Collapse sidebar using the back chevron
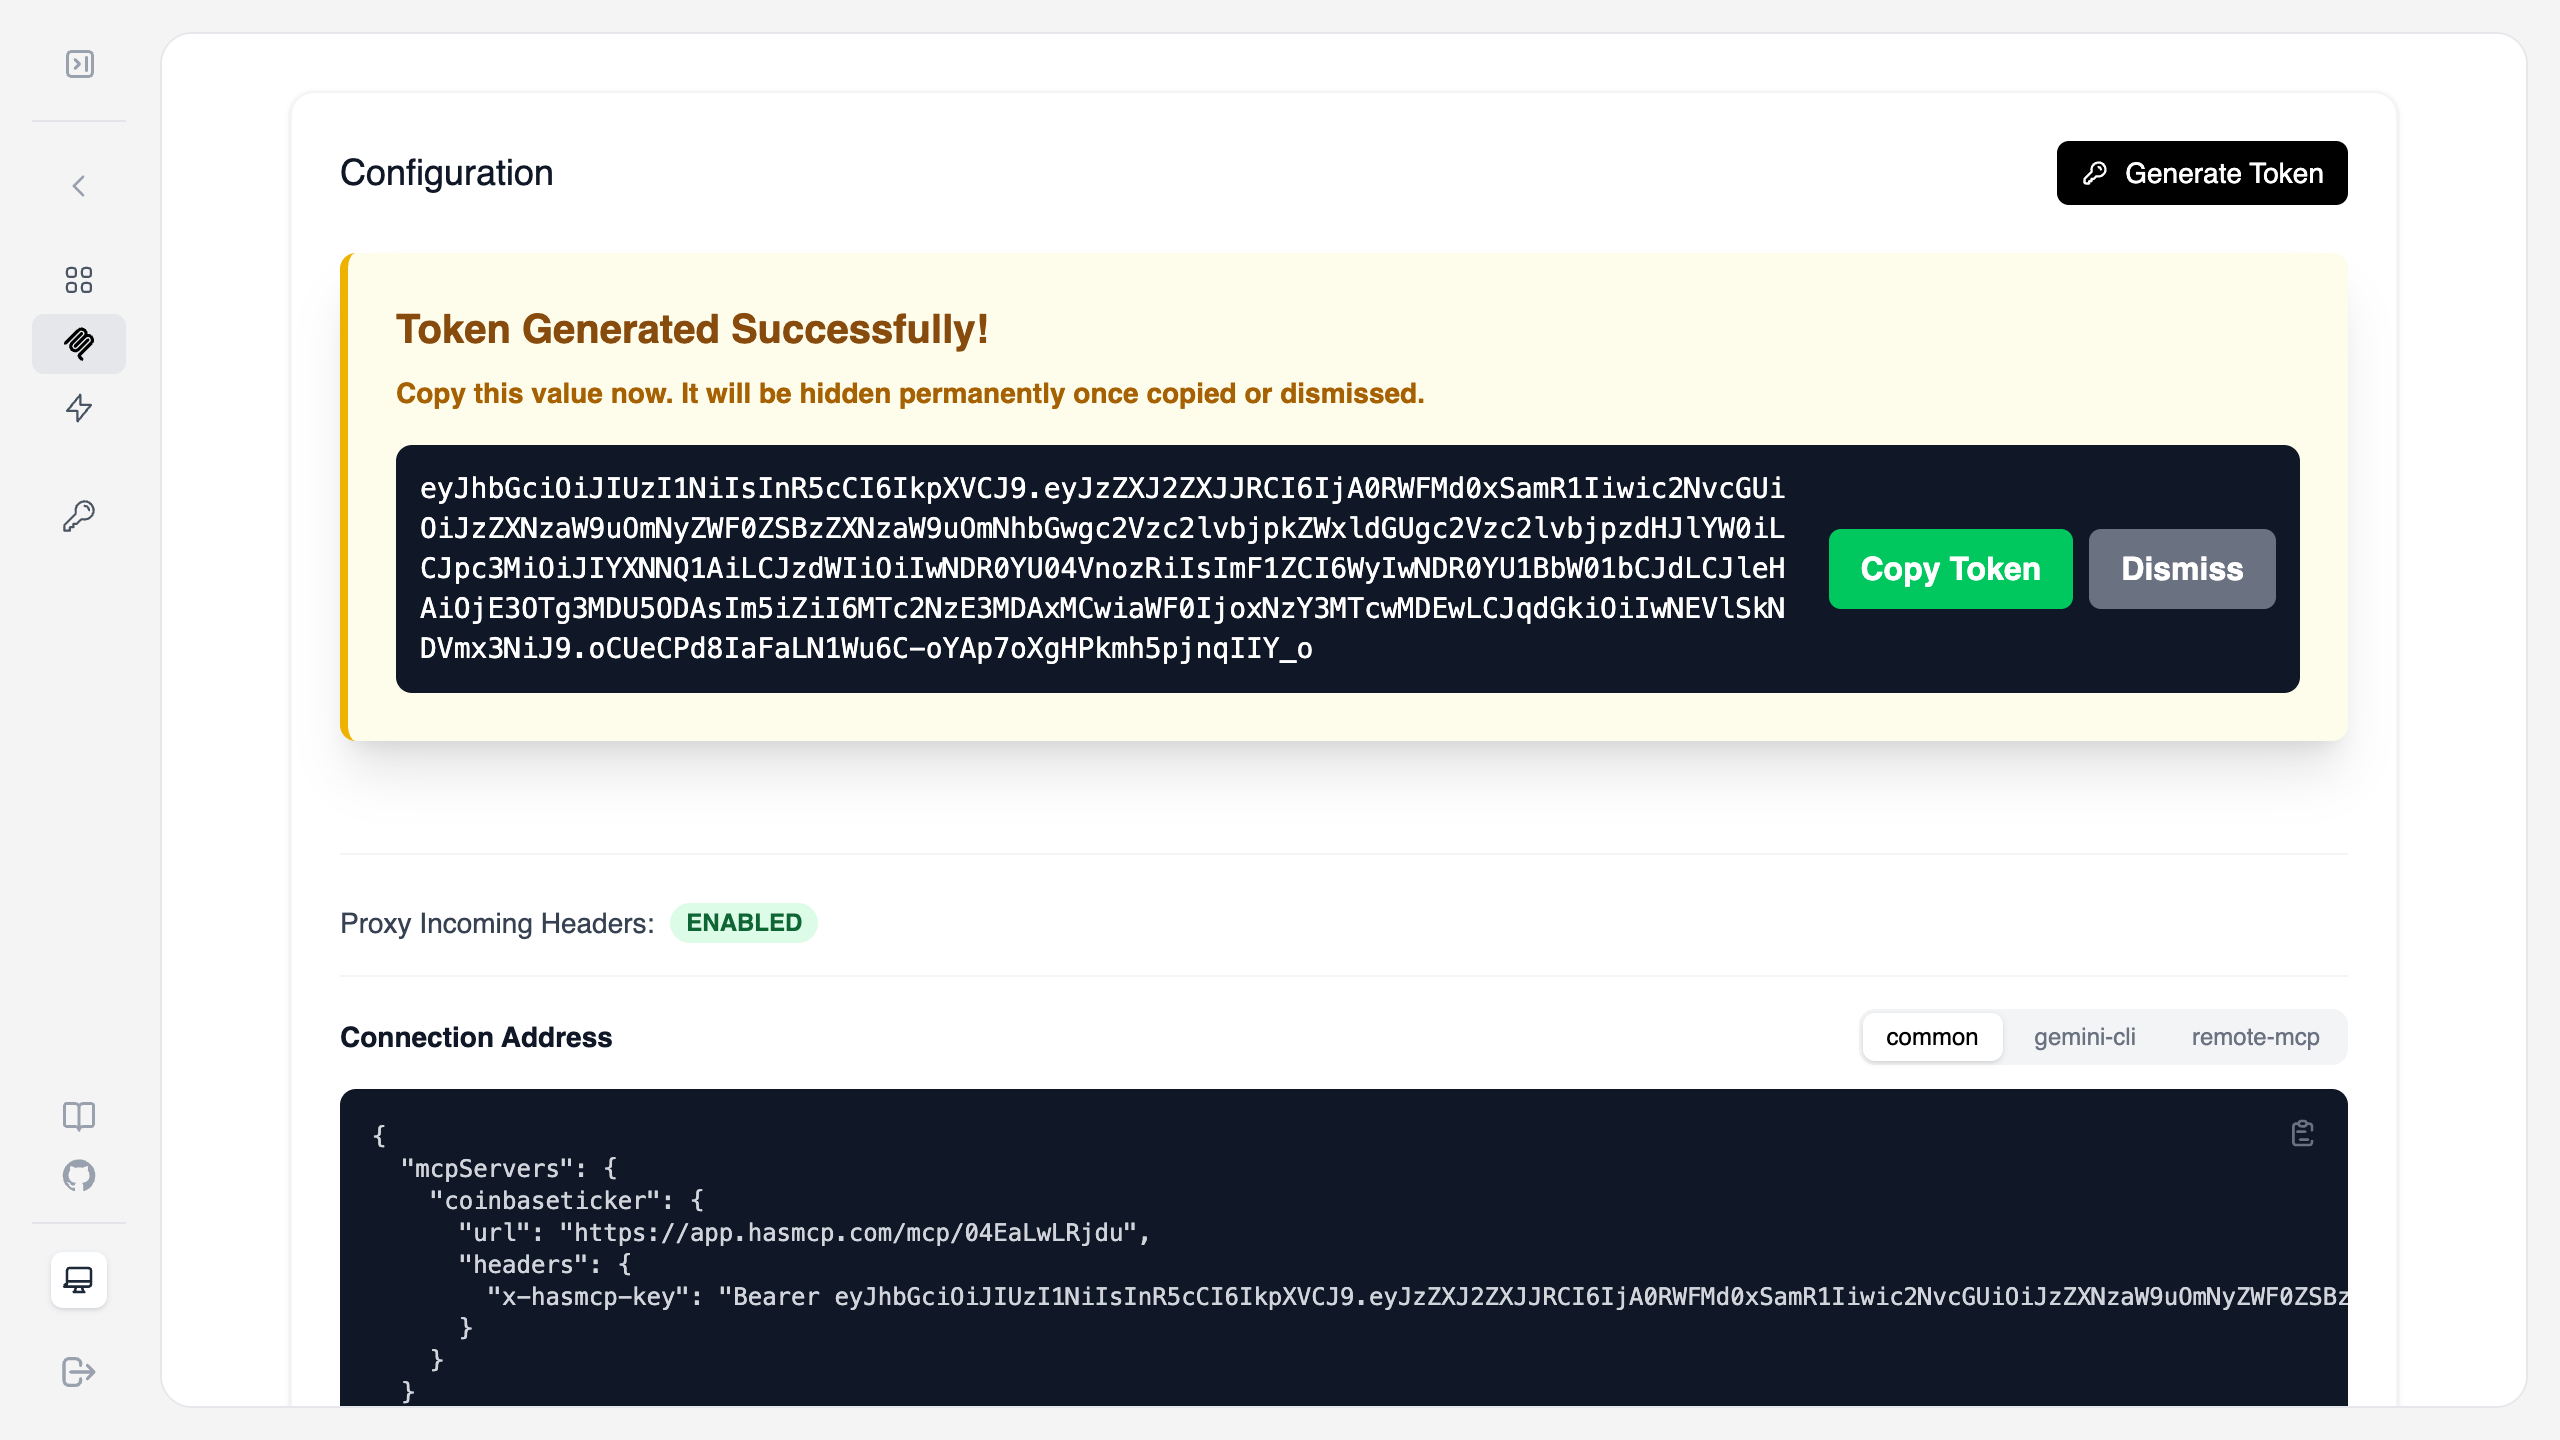Image resolution: width=2560 pixels, height=1440 pixels. pos(79,186)
